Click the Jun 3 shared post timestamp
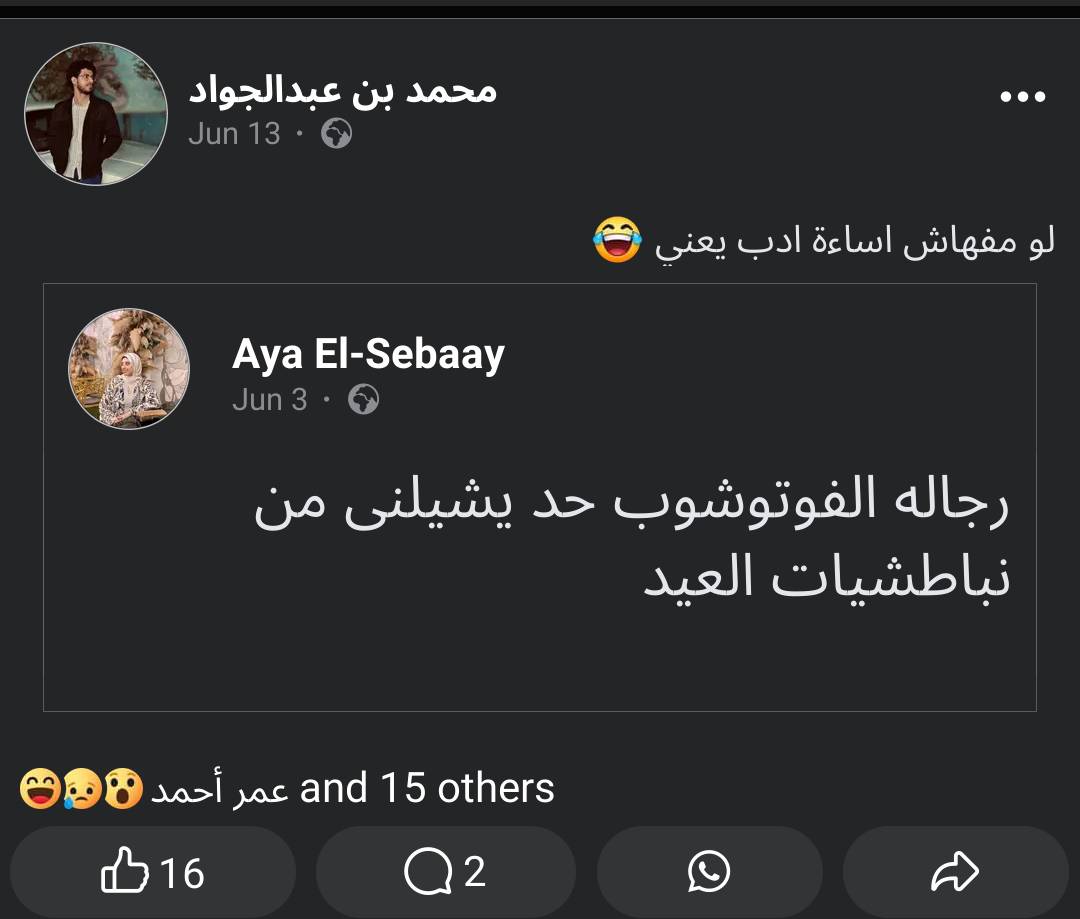Image resolution: width=1080 pixels, height=919 pixels. pyautogui.click(x=270, y=400)
